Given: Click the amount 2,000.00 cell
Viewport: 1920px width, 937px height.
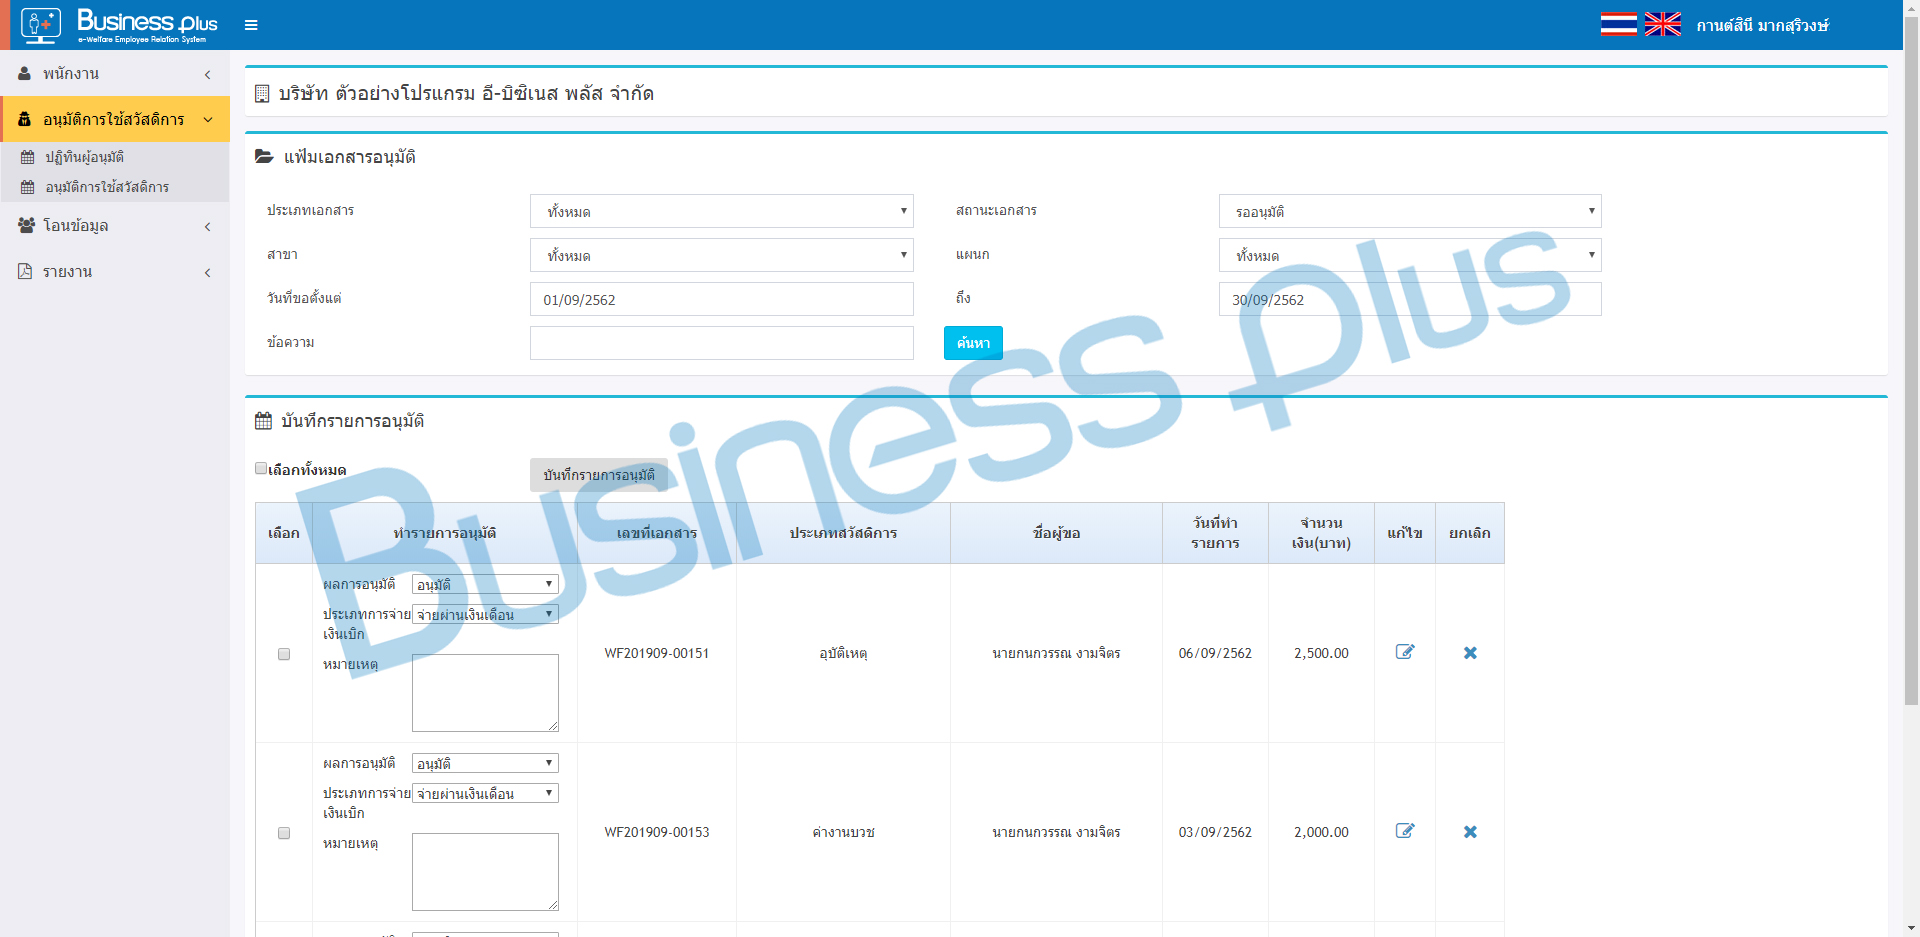Looking at the screenshot, I should (1321, 832).
